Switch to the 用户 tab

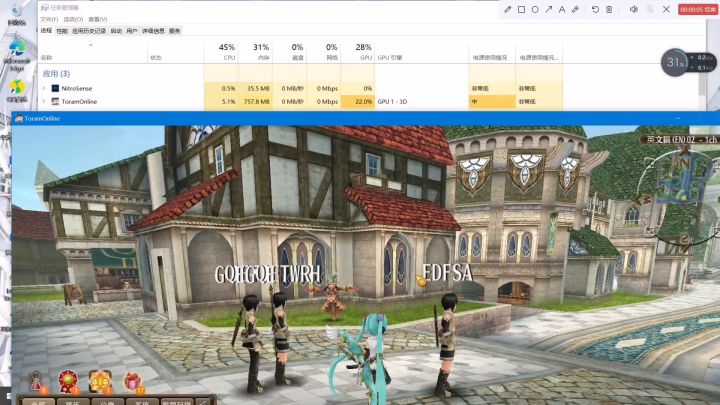coord(132,31)
